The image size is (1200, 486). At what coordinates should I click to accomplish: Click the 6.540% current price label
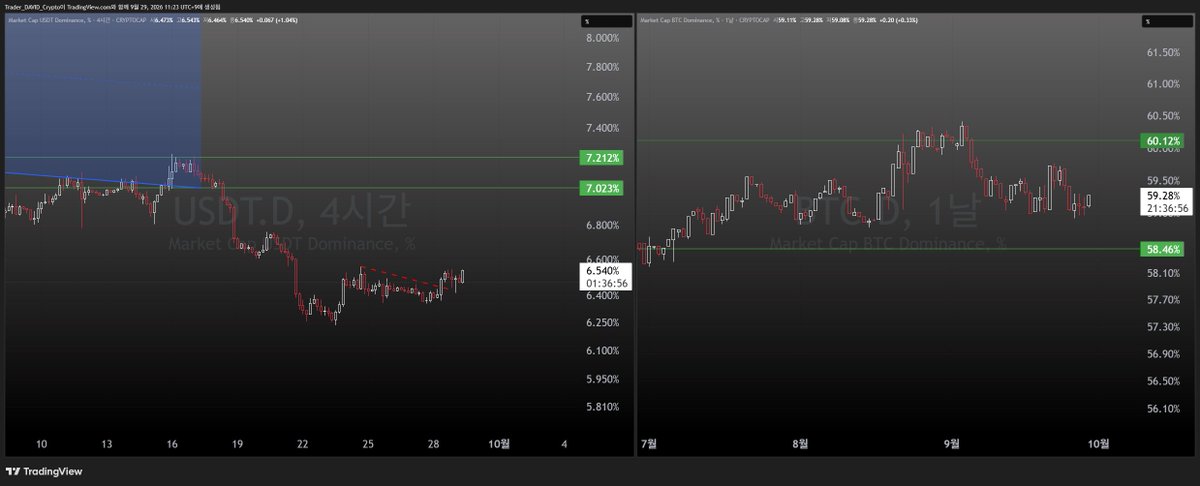click(x=604, y=277)
